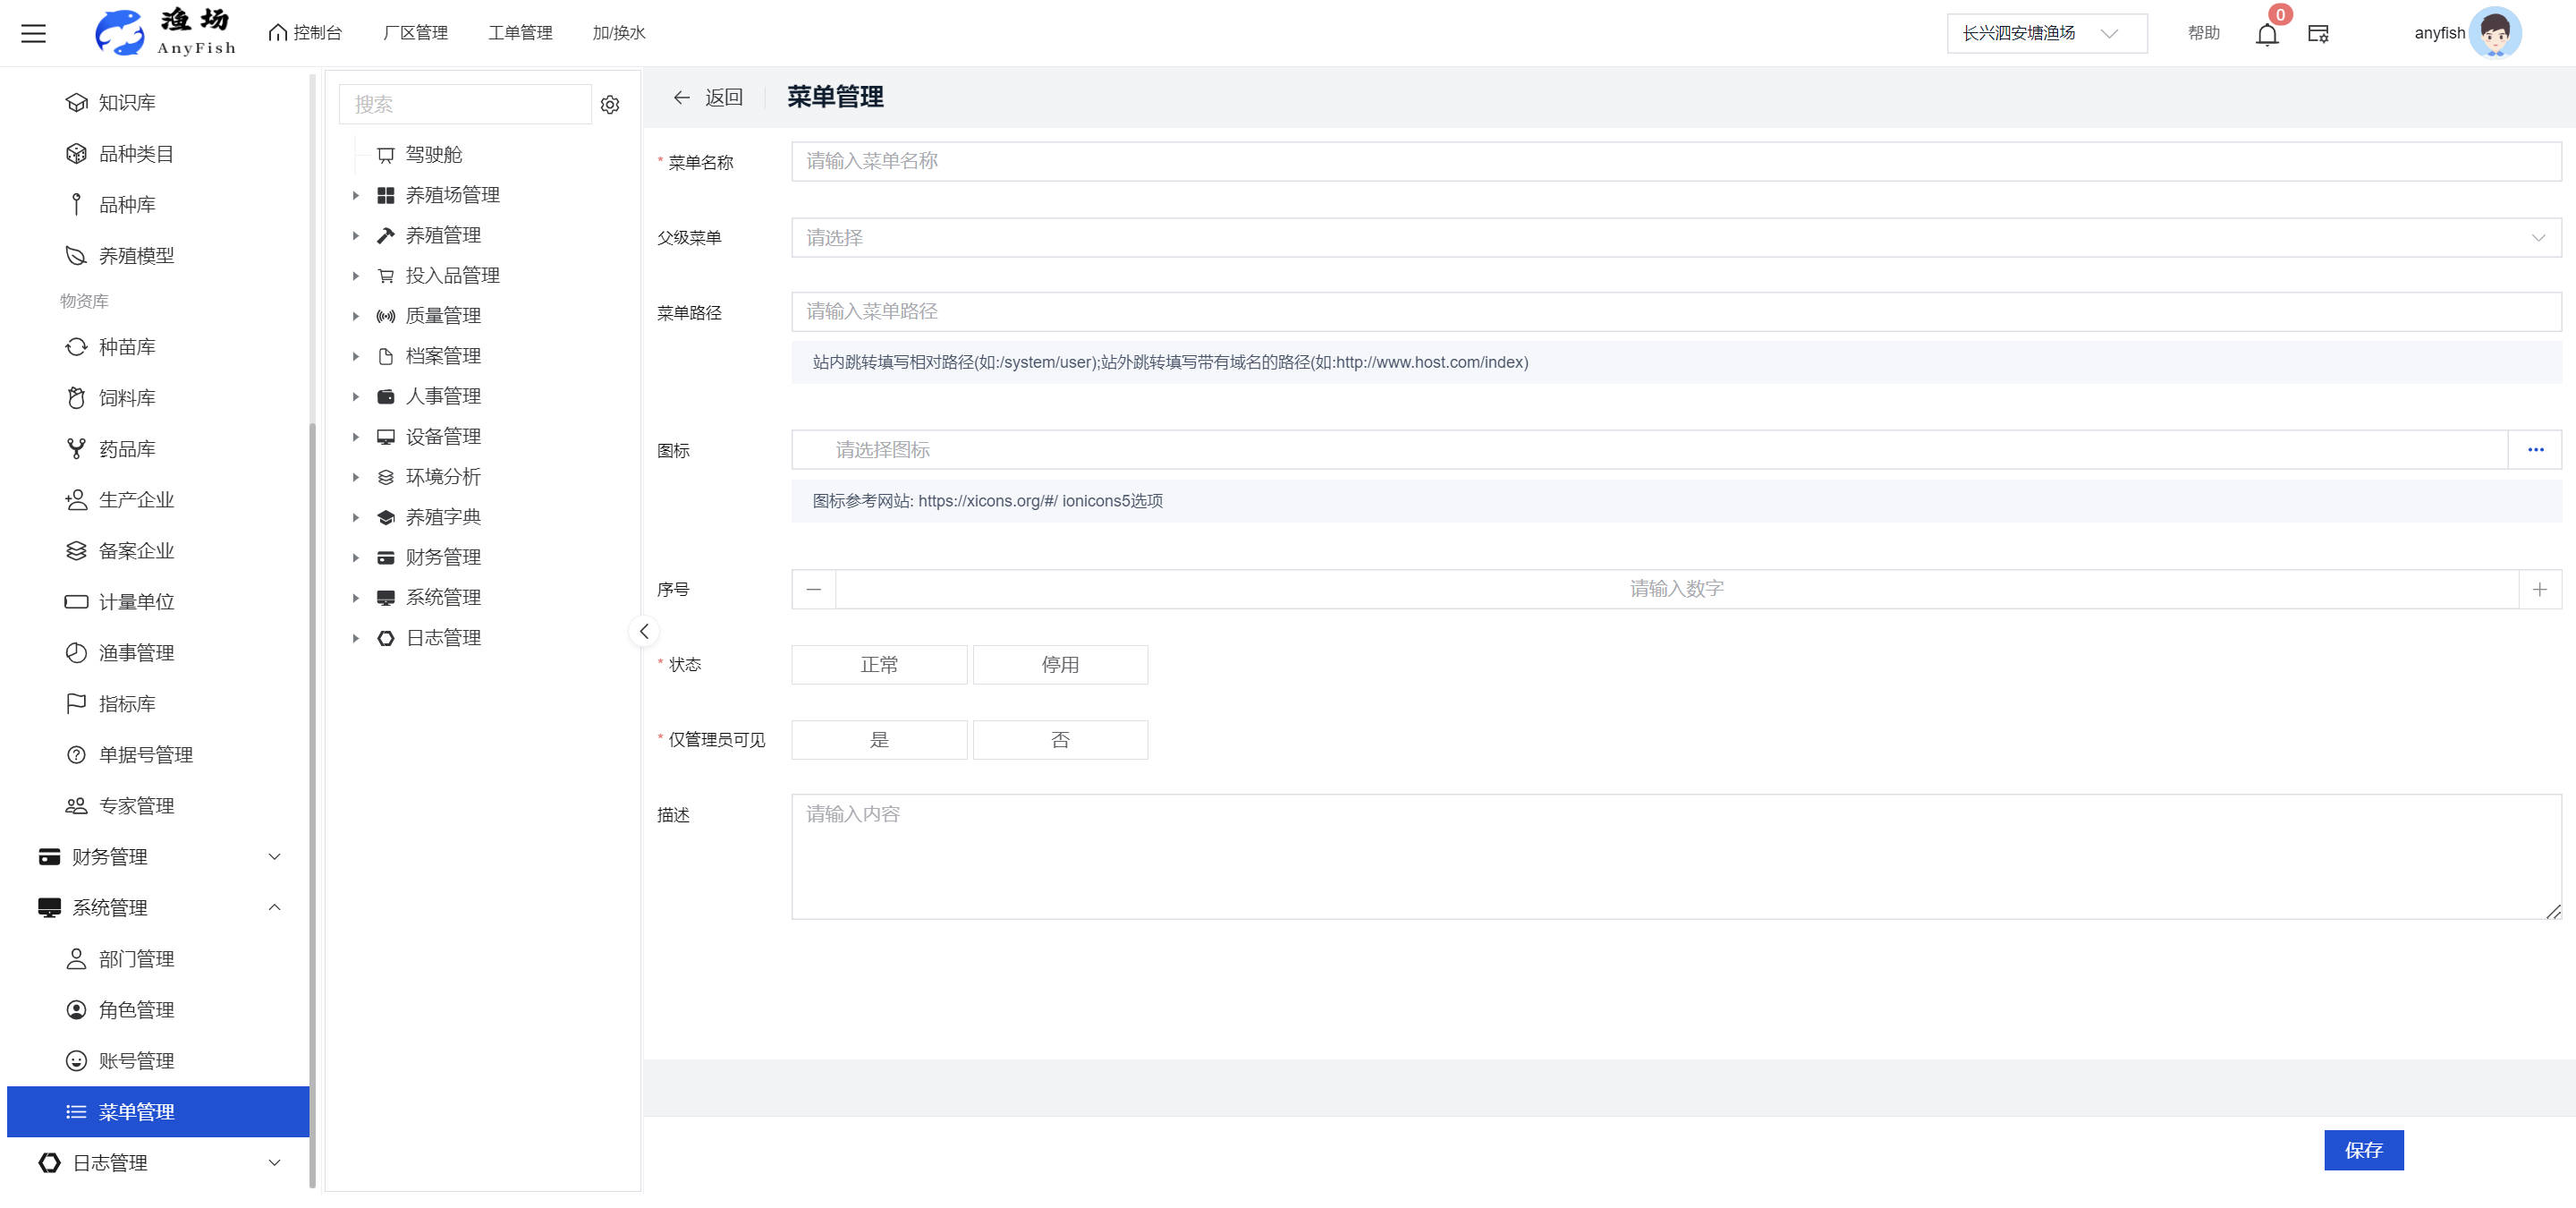Click the 菜单名称 input field
2576x1208 pixels.
pos(1675,161)
